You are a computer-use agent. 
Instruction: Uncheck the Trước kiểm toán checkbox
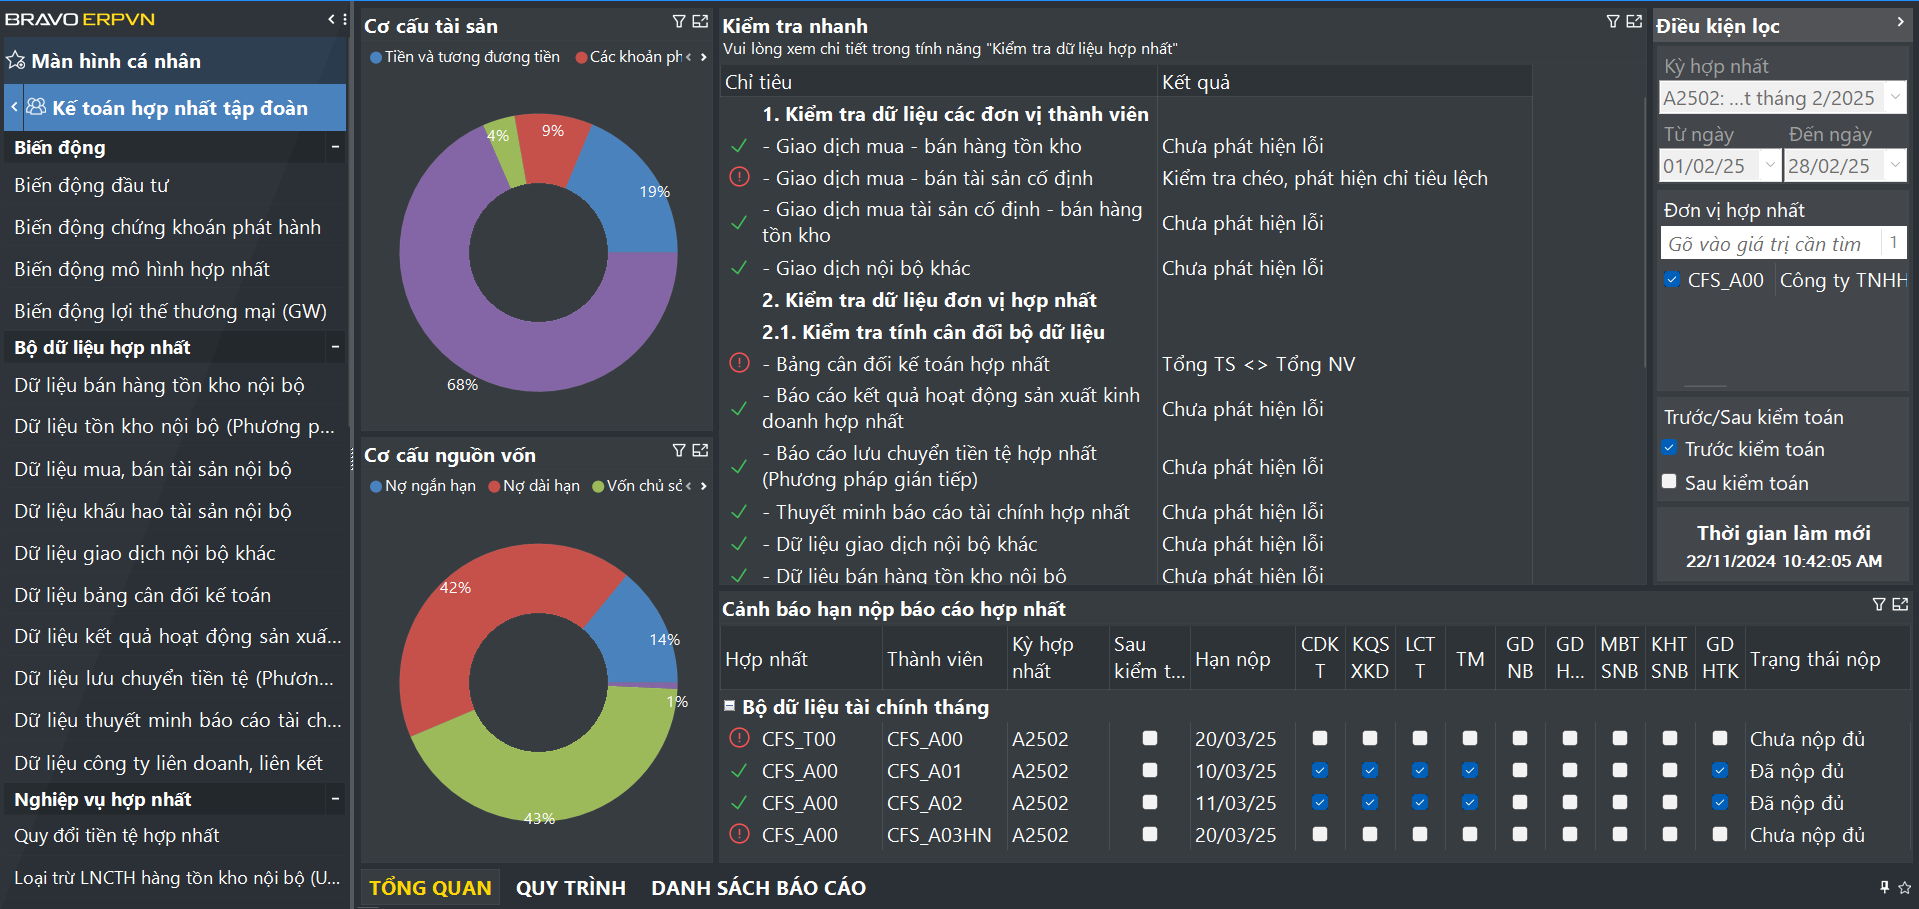(x=1669, y=448)
